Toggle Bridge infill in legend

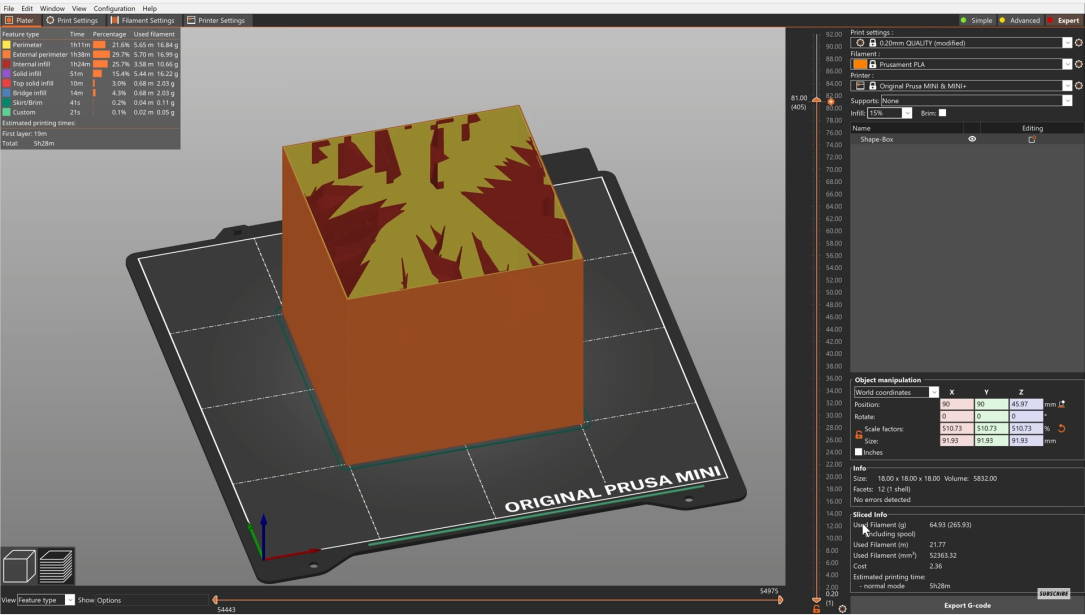[x=24, y=93]
